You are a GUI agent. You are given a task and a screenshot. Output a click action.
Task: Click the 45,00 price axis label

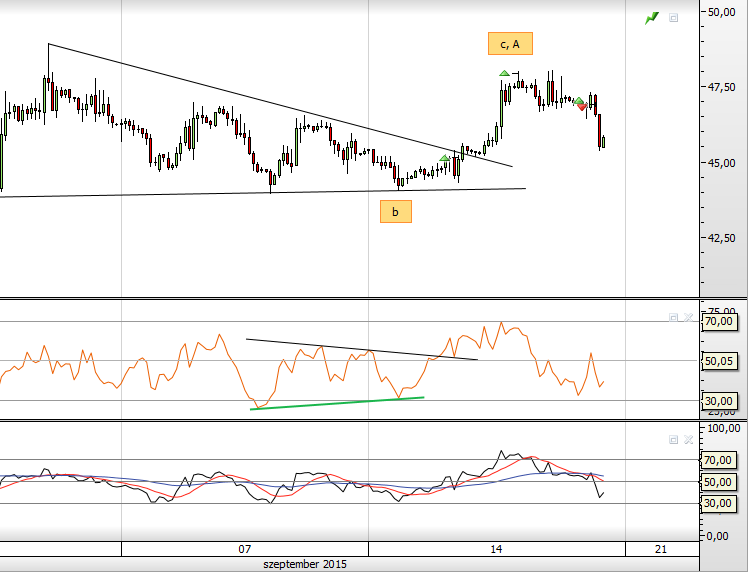[721, 163]
